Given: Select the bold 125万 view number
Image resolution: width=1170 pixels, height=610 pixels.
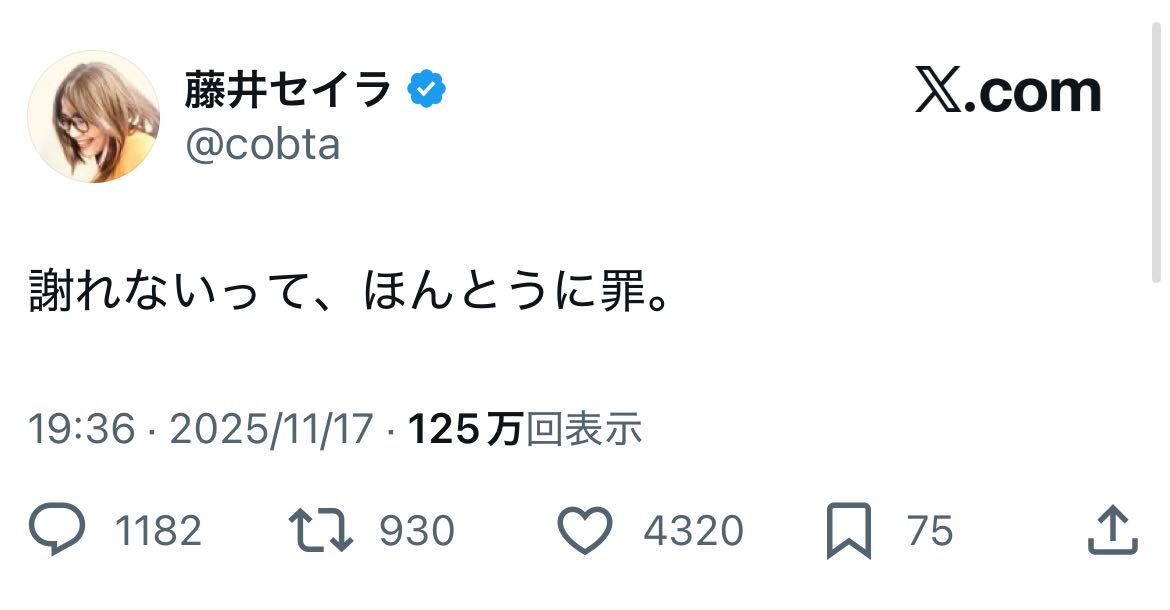Looking at the screenshot, I should pyautogui.click(x=465, y=430).
